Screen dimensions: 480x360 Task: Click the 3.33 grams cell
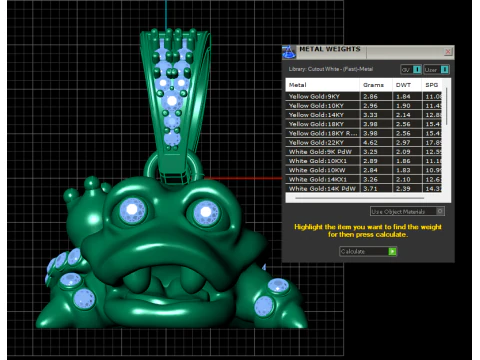coord(376,115)
